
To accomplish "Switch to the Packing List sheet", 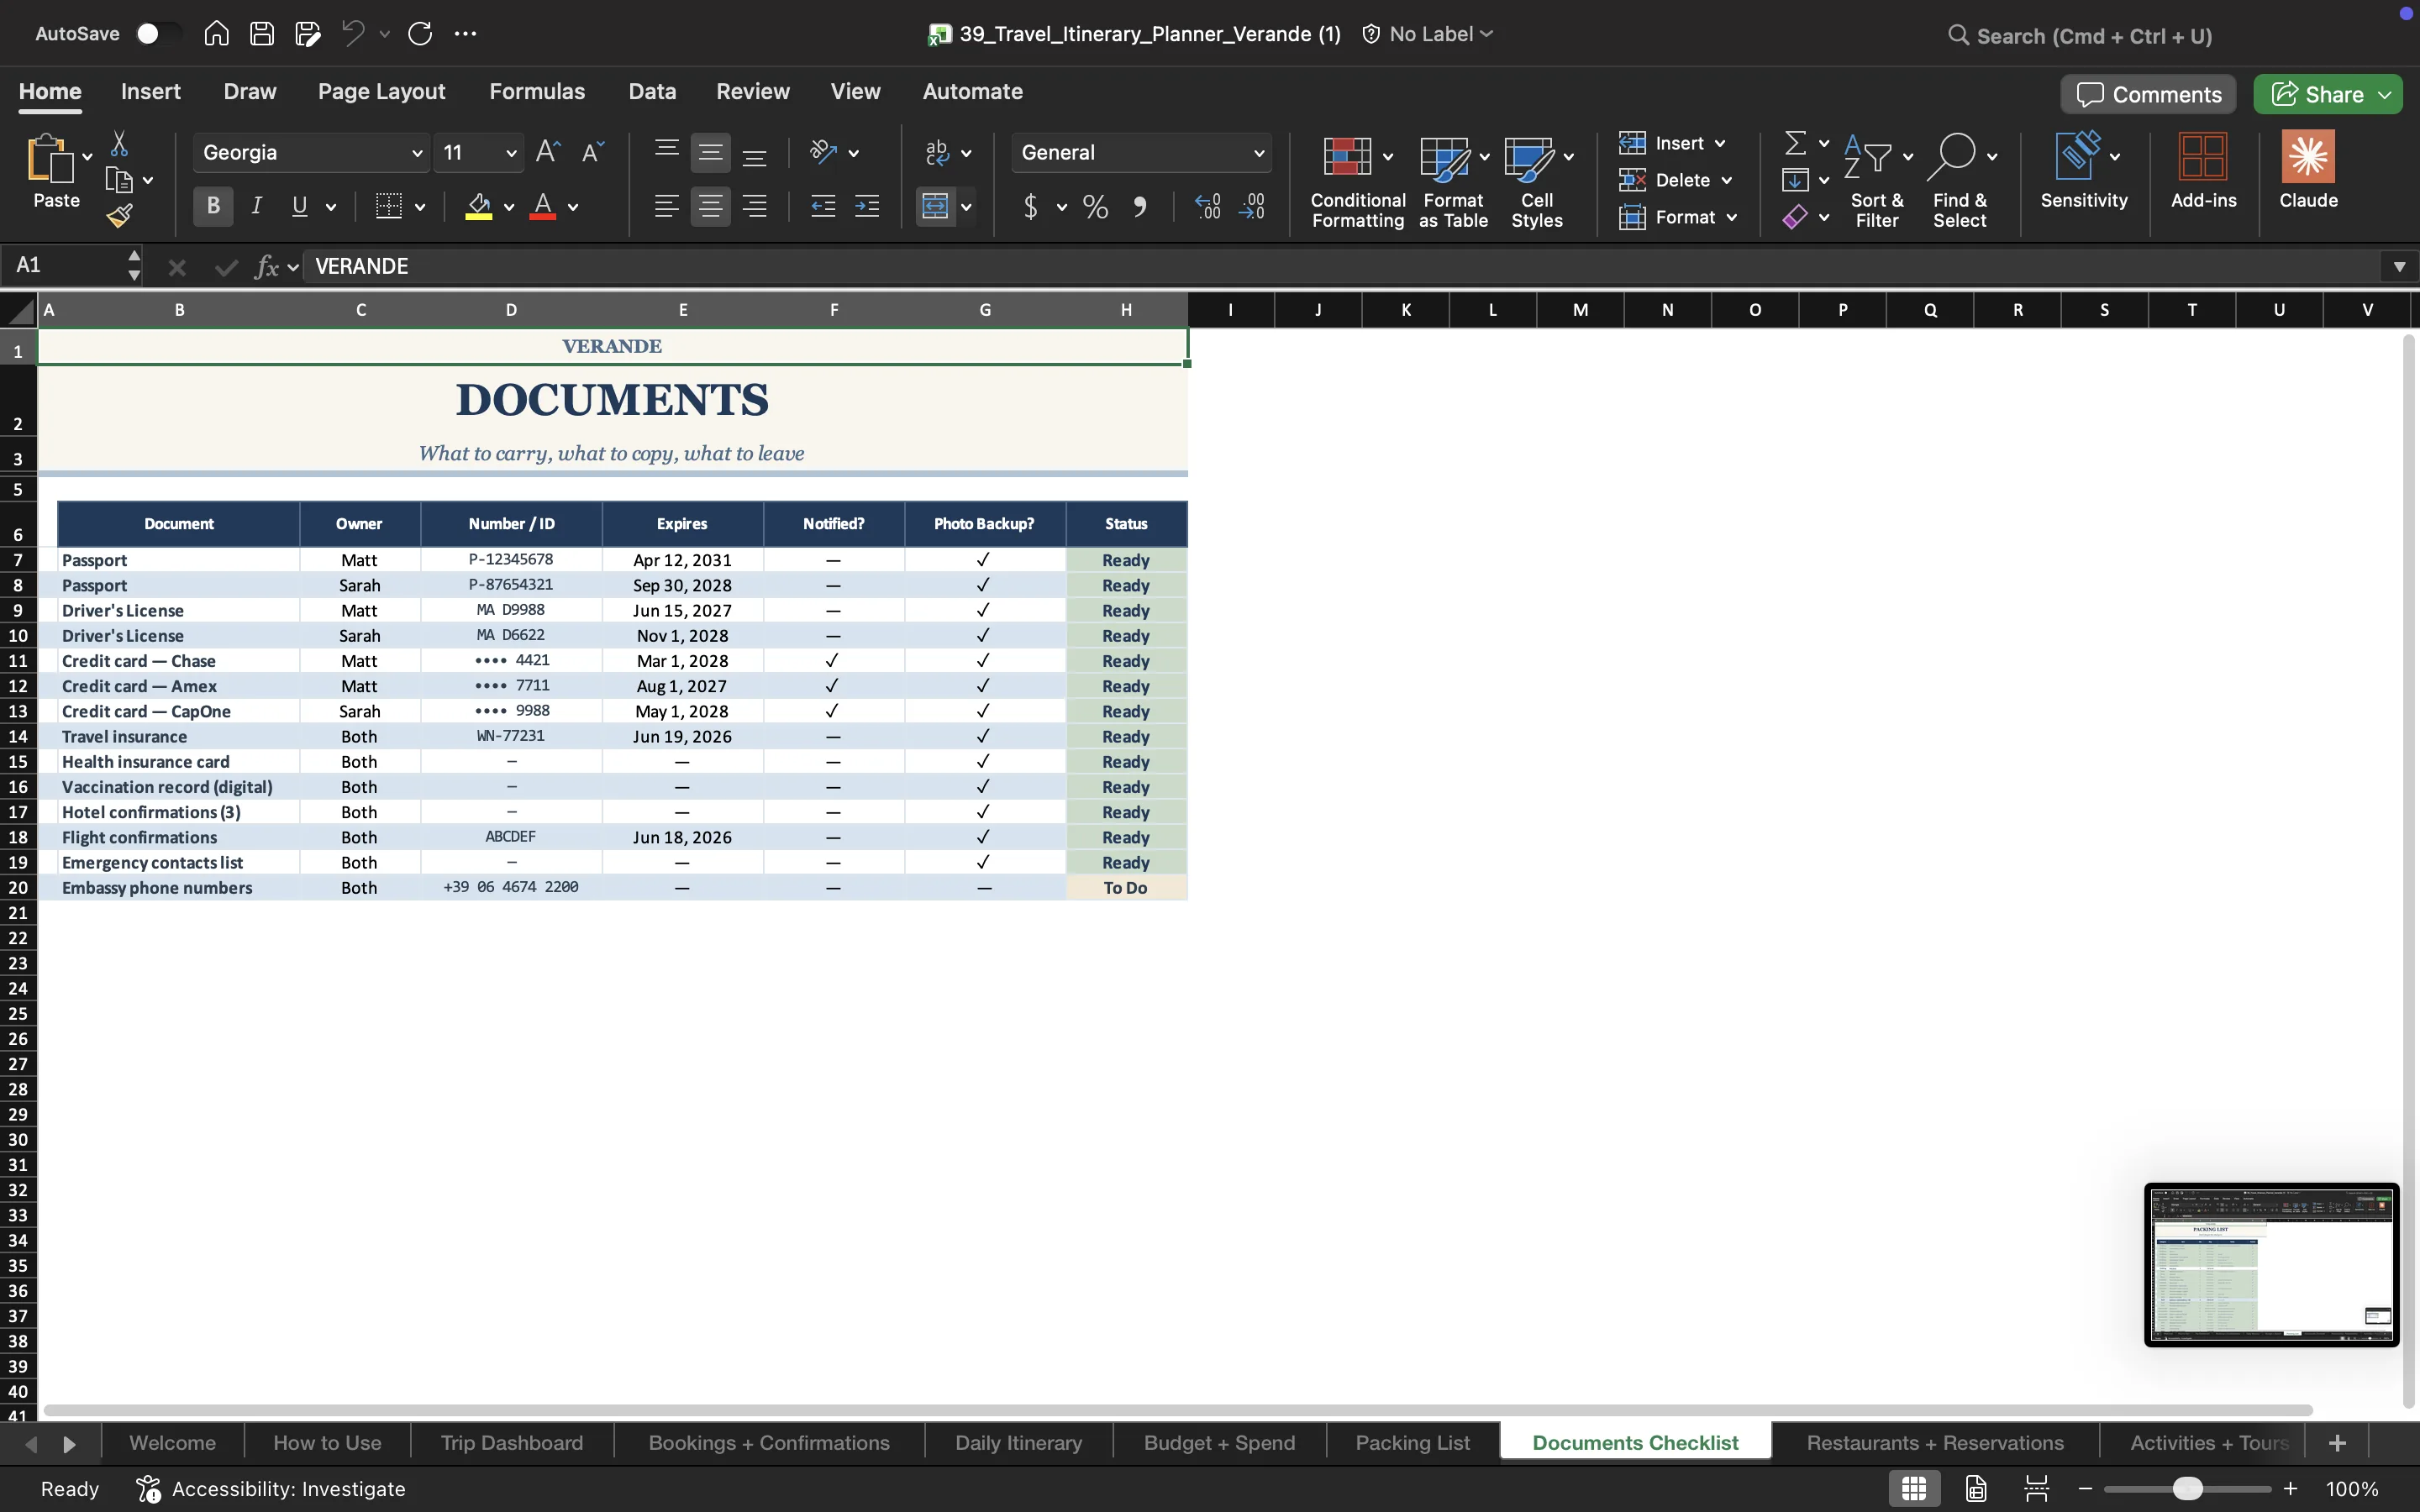I will click(1412, 1442).
